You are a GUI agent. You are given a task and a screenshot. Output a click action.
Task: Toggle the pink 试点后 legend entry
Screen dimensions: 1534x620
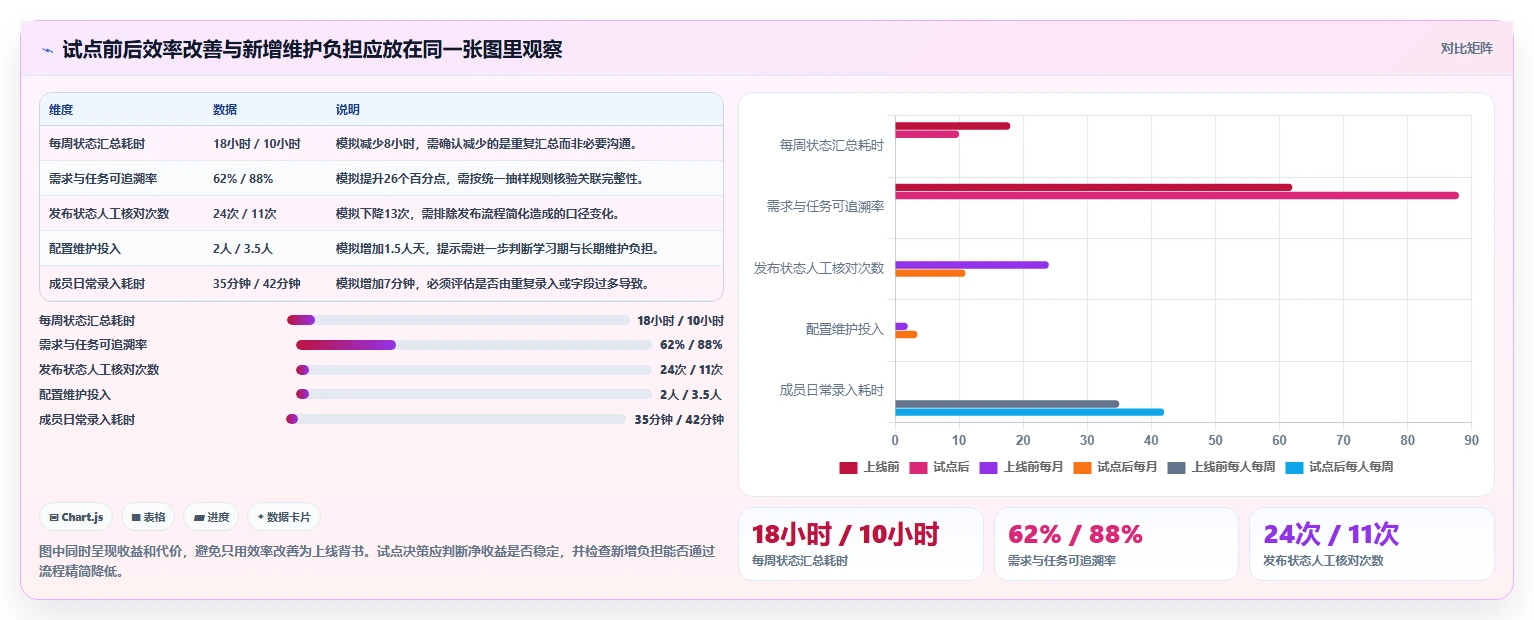click(x=940, y=467)
